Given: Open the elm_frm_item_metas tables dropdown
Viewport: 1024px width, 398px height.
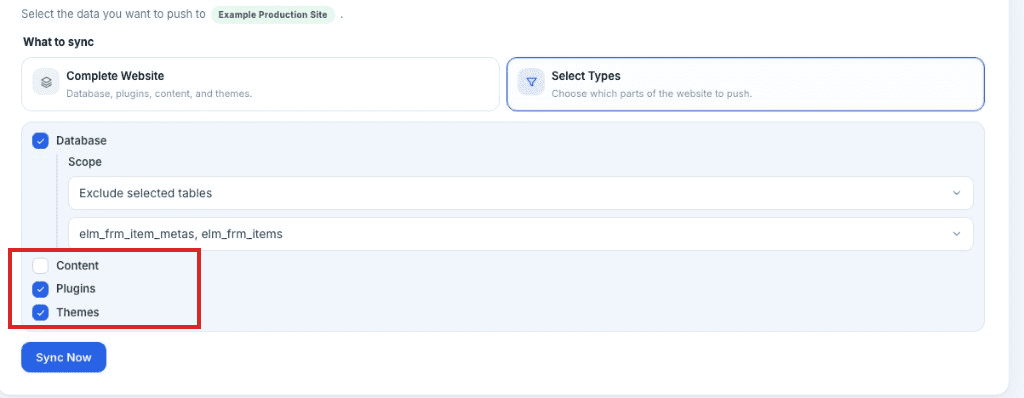Looking at the screenshot, I should point(520,233).
